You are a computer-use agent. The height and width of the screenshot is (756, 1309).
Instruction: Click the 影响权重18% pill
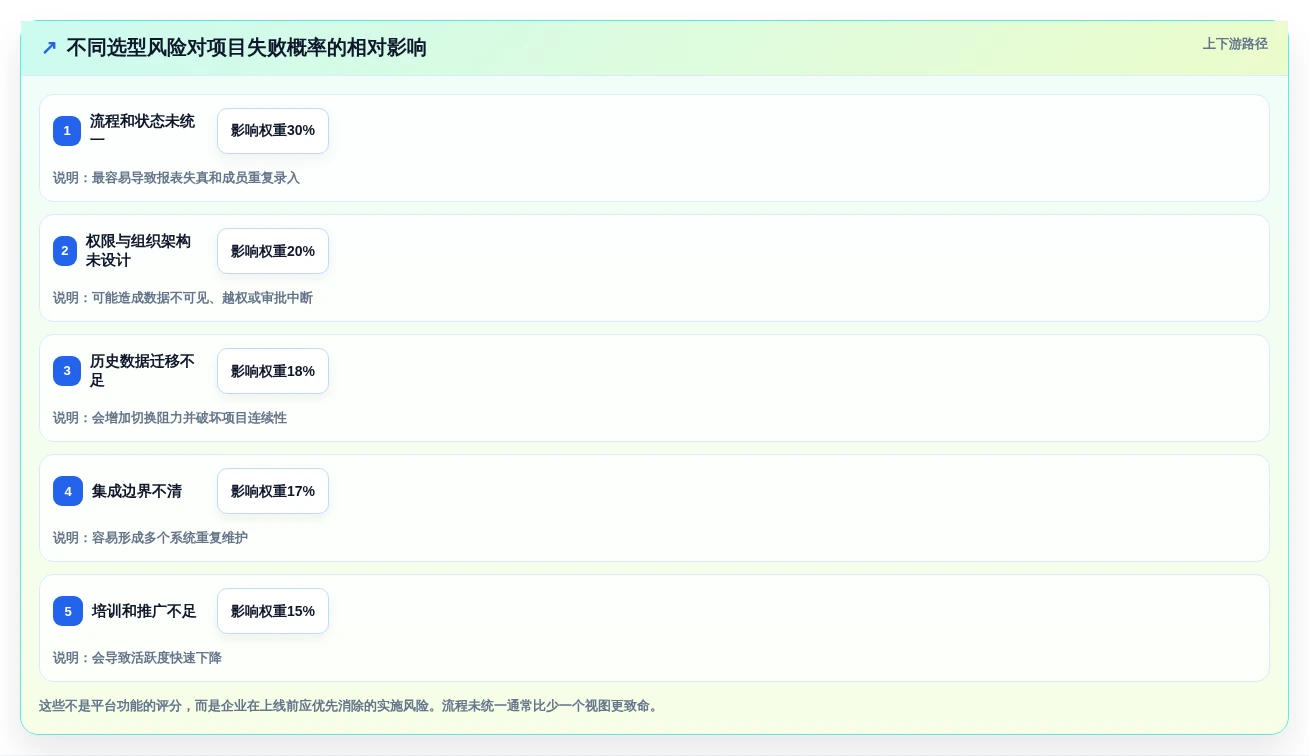click(273, 371)
